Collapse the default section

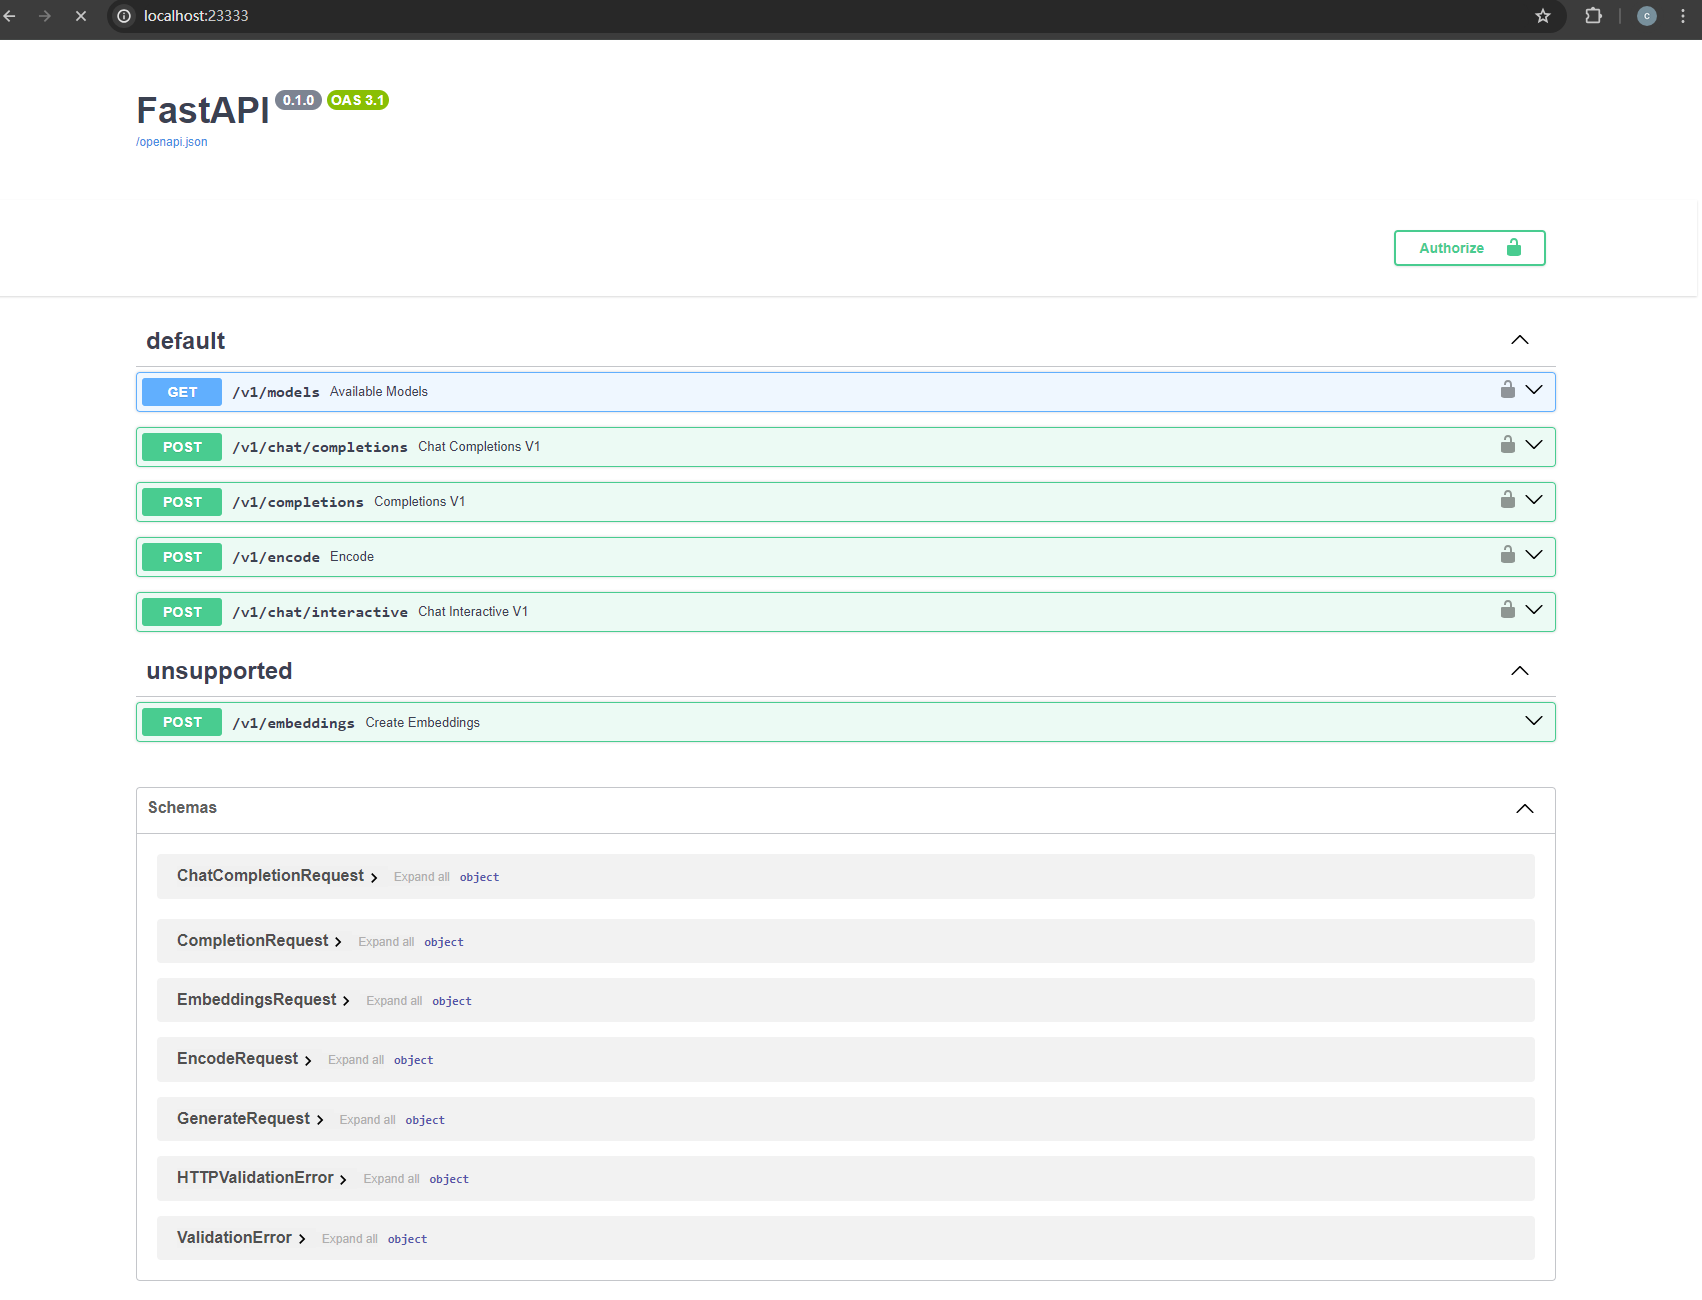1520,340
